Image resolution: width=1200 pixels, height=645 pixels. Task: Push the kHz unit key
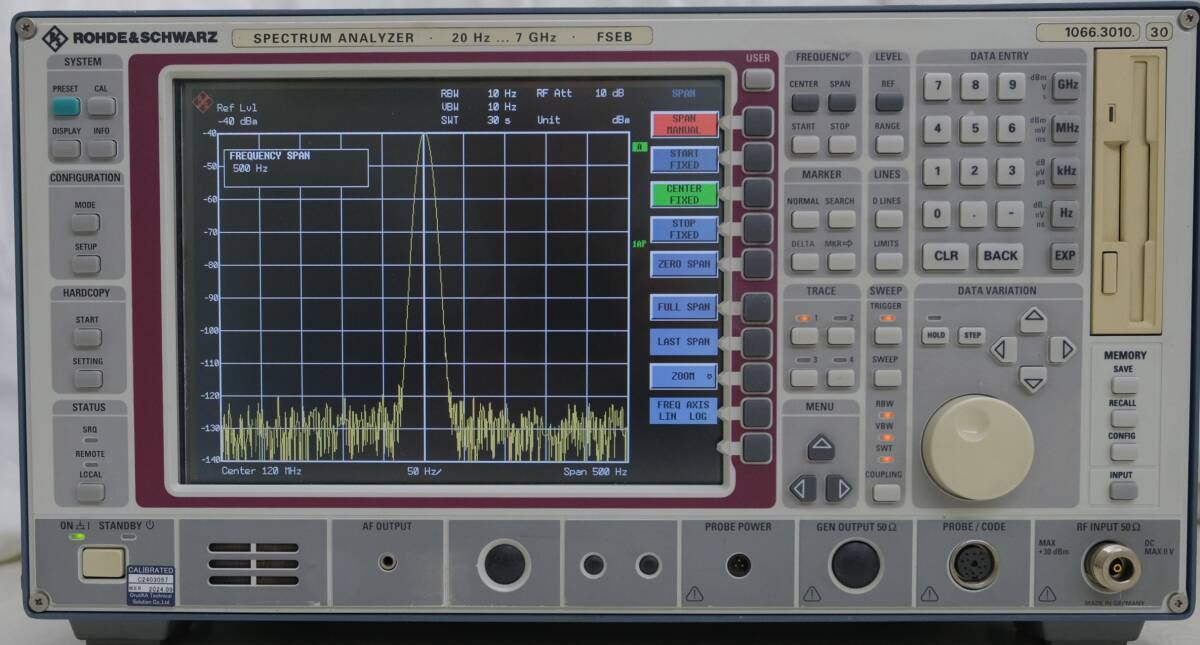(x=1066, y=171)
